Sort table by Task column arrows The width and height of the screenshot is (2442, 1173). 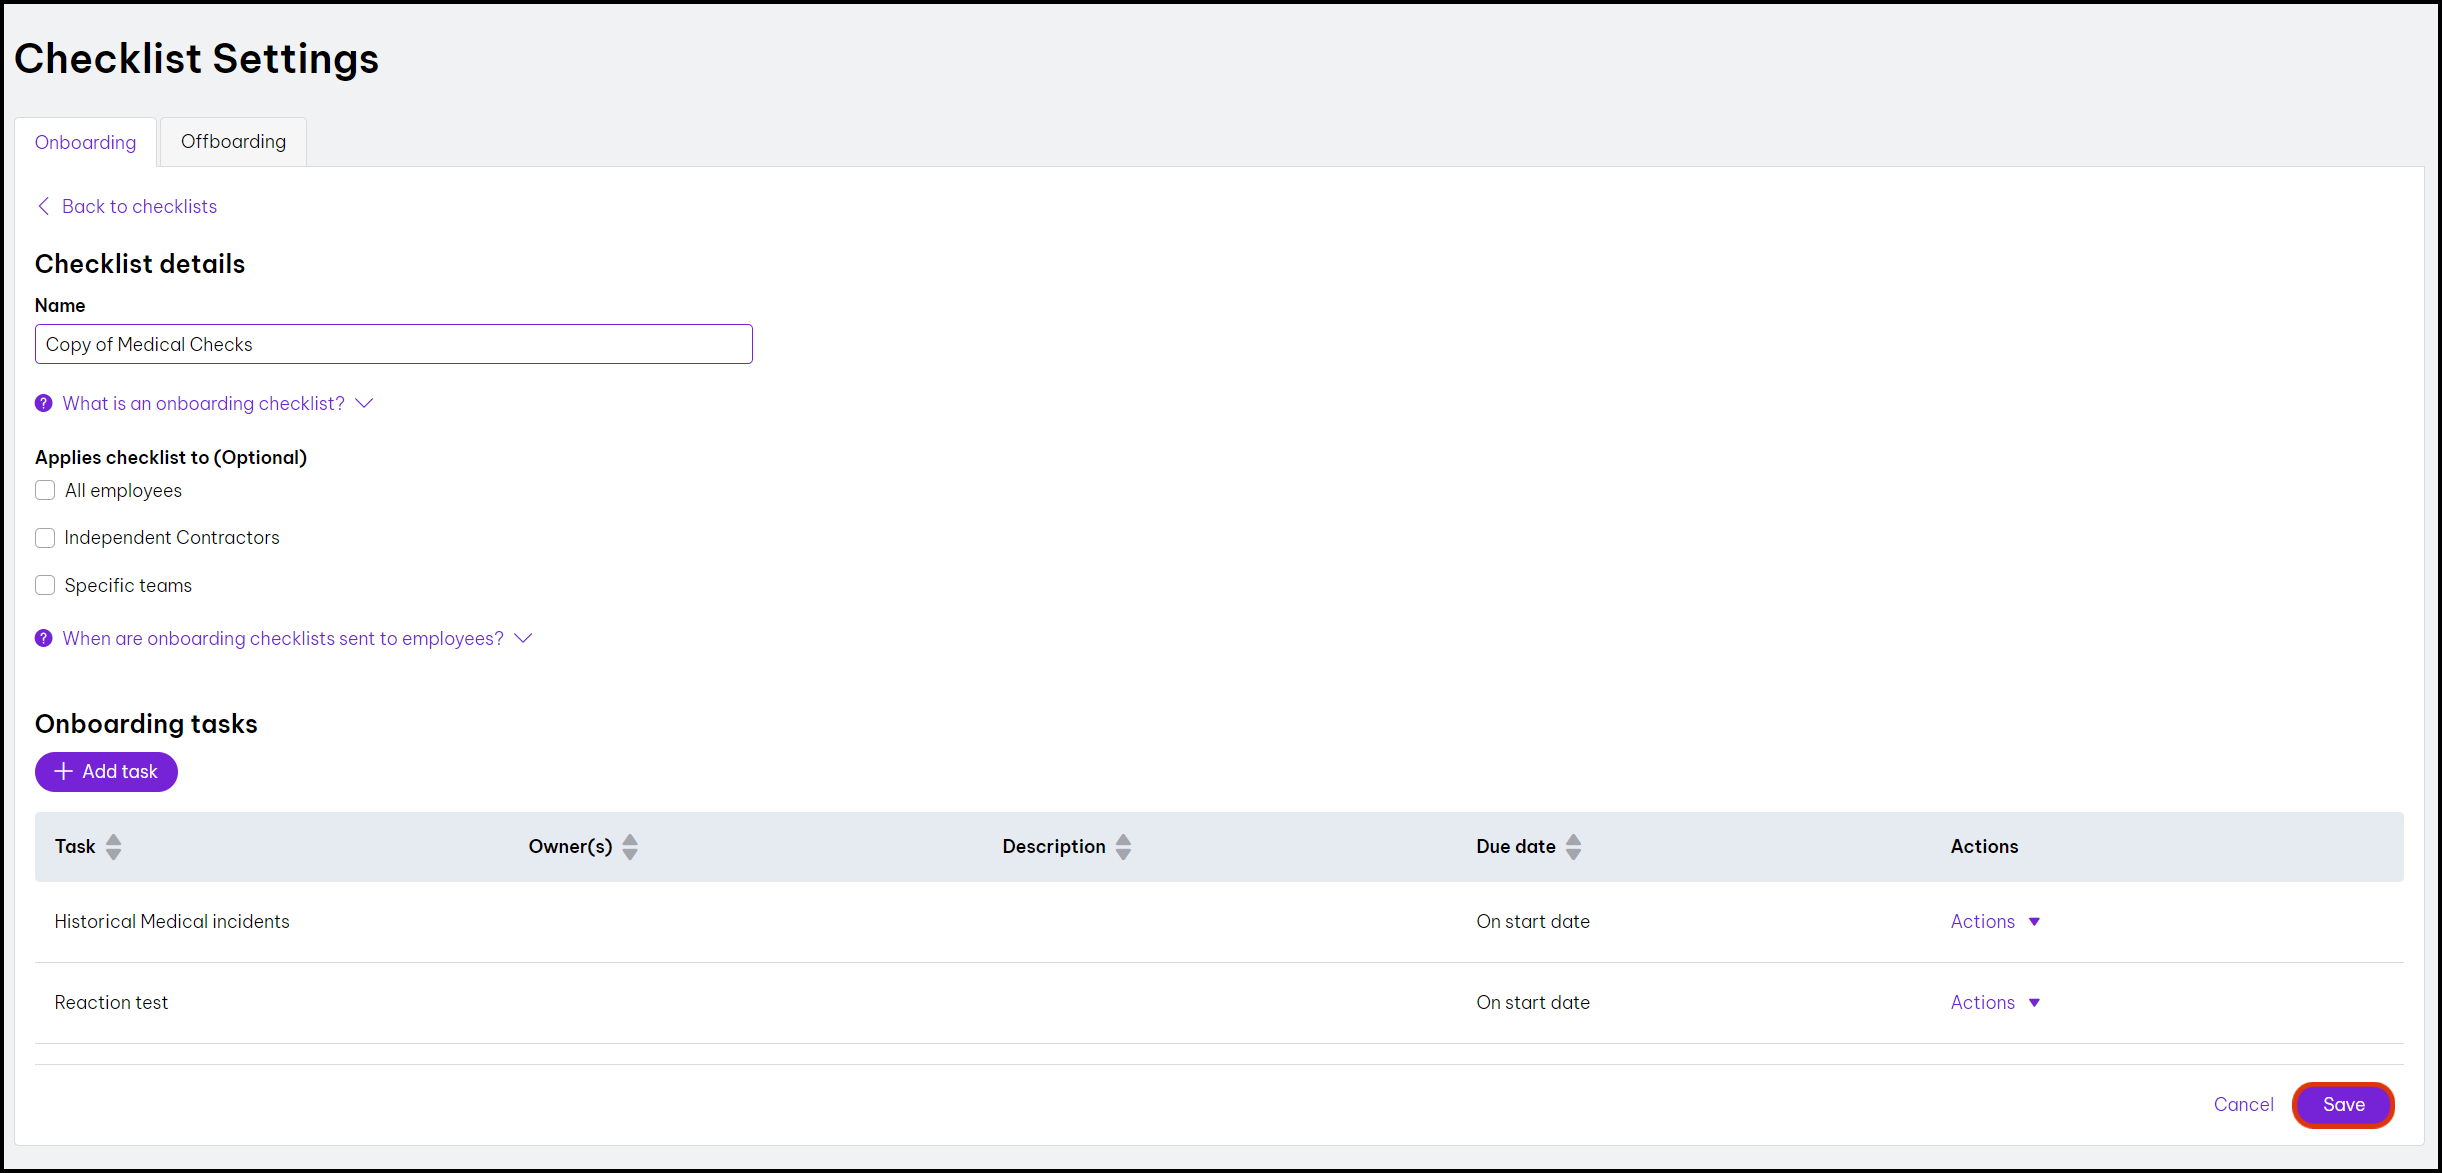click(x=113, y=847)
